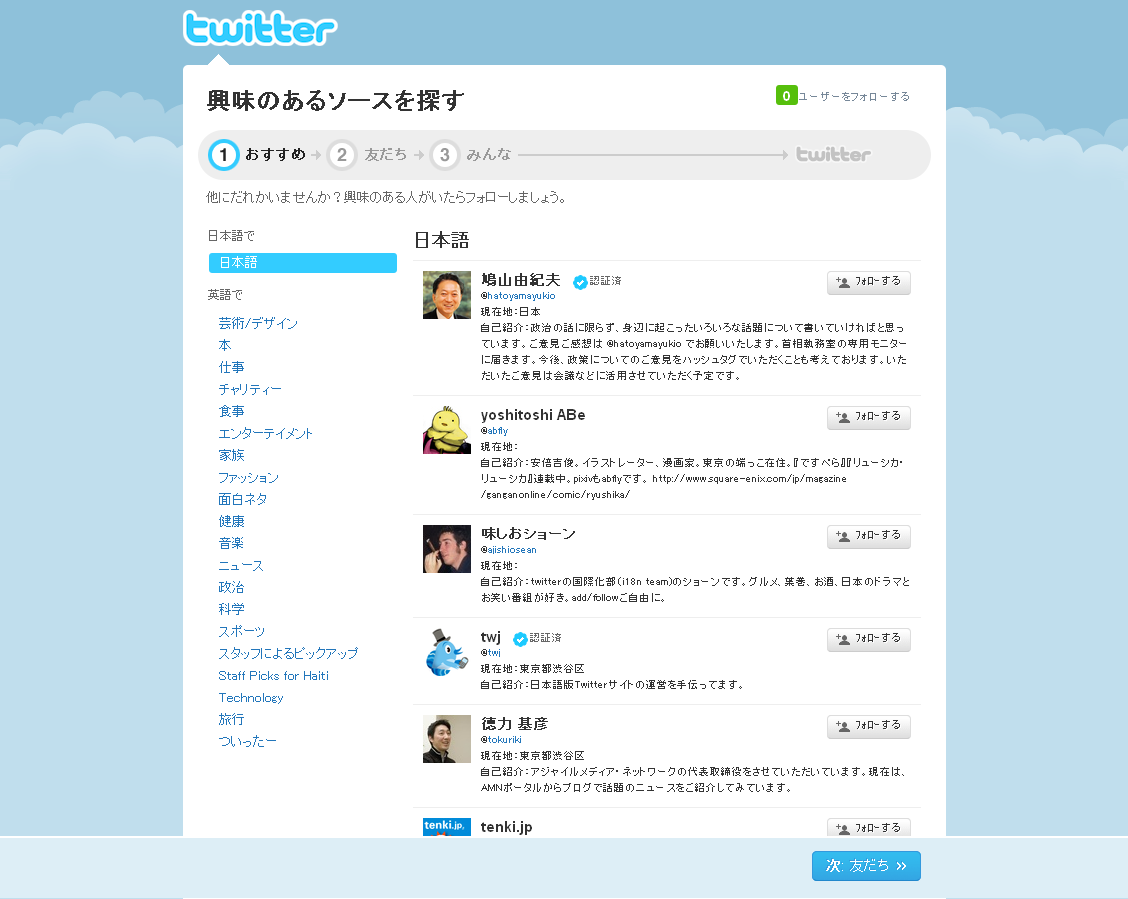
Task: Follow 徳力 基彦
Action: tap(868, 726)
